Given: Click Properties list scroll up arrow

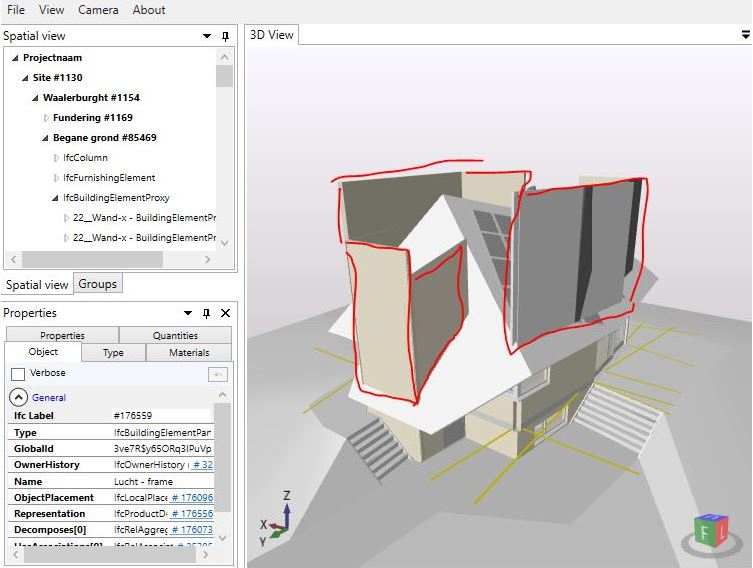Looking at the screenshot, I should [x=222, y=396].
